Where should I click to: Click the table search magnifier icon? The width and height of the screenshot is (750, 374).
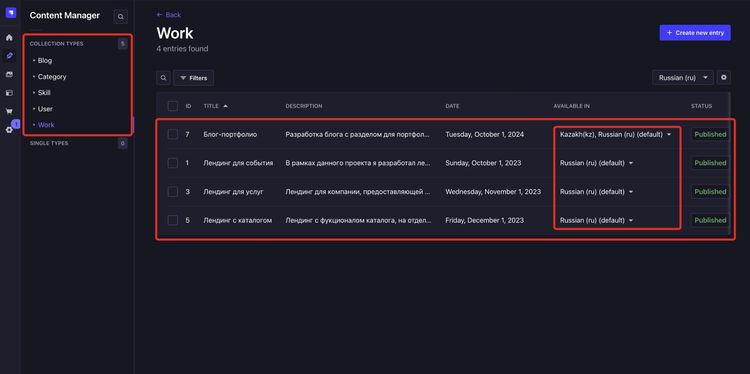click(164, 77)
